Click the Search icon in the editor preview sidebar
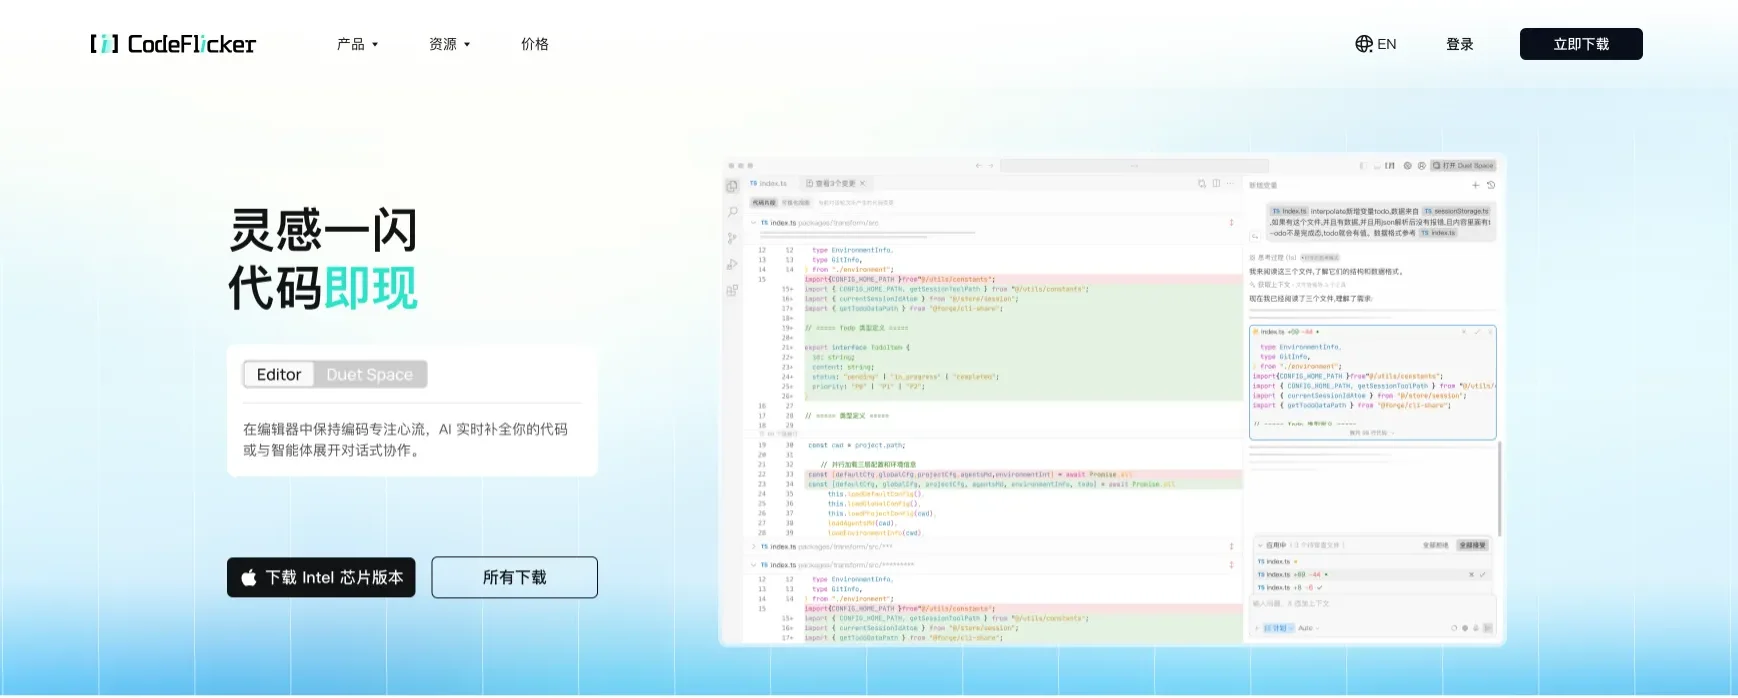Screen dimensions: 1738x698 (732, 212)
